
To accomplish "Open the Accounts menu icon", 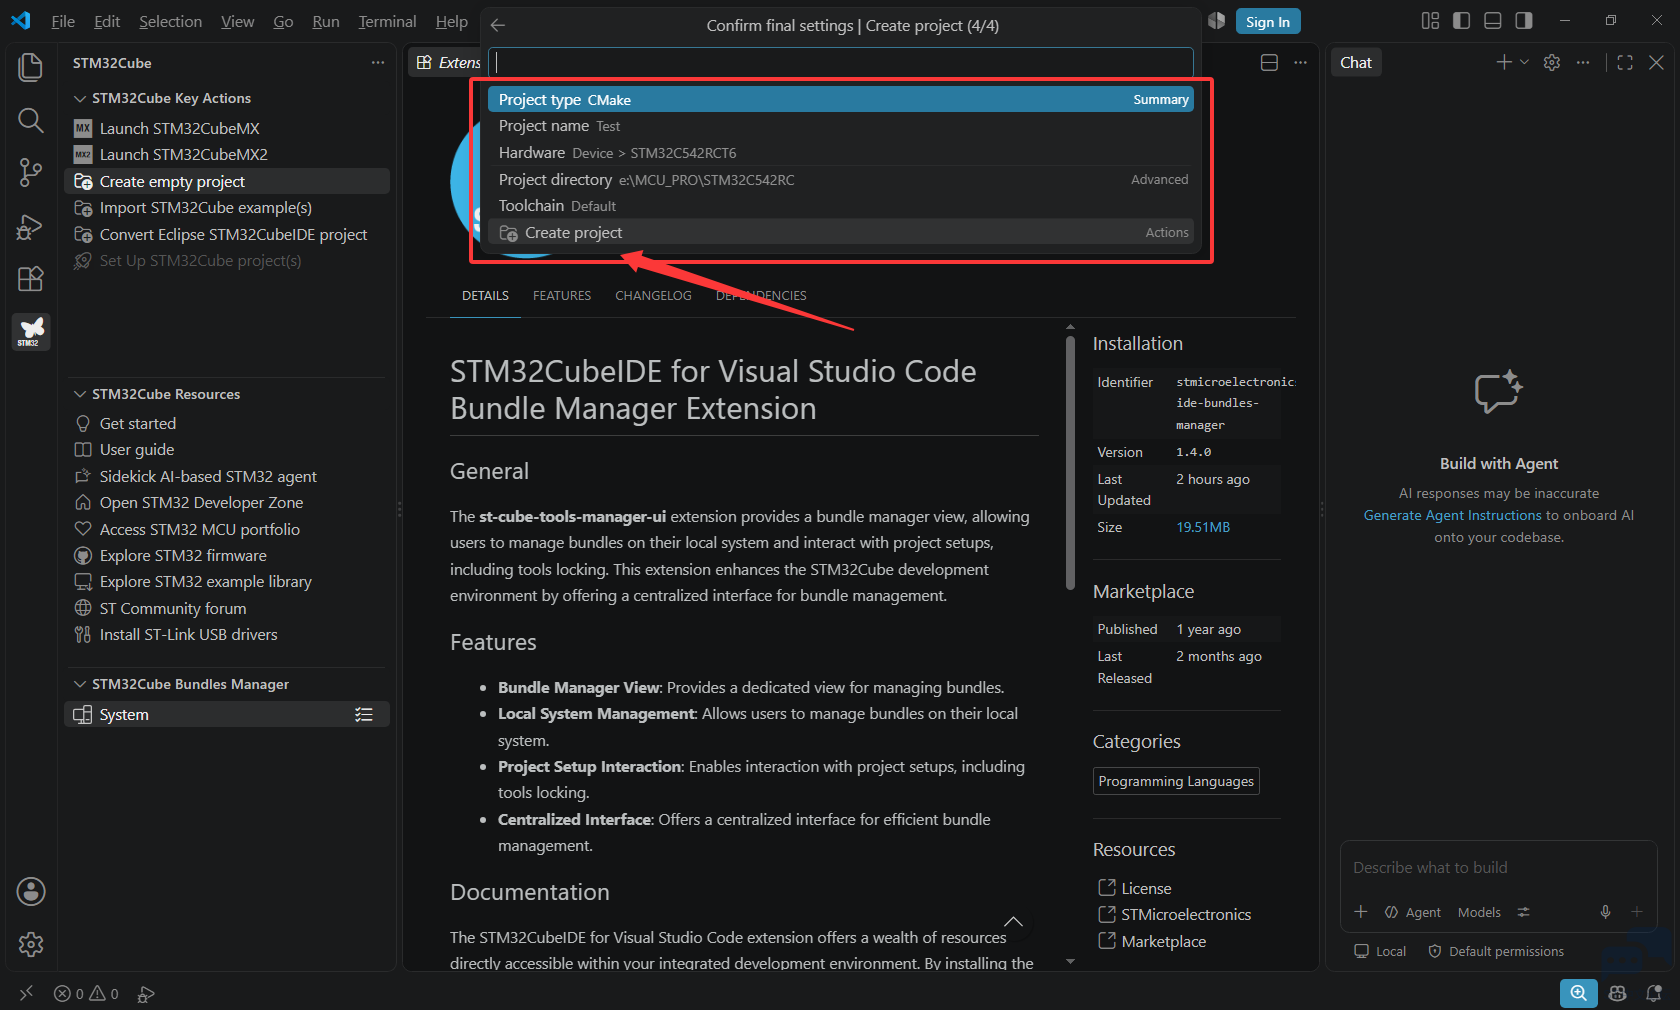I will (x=31, y=891).
